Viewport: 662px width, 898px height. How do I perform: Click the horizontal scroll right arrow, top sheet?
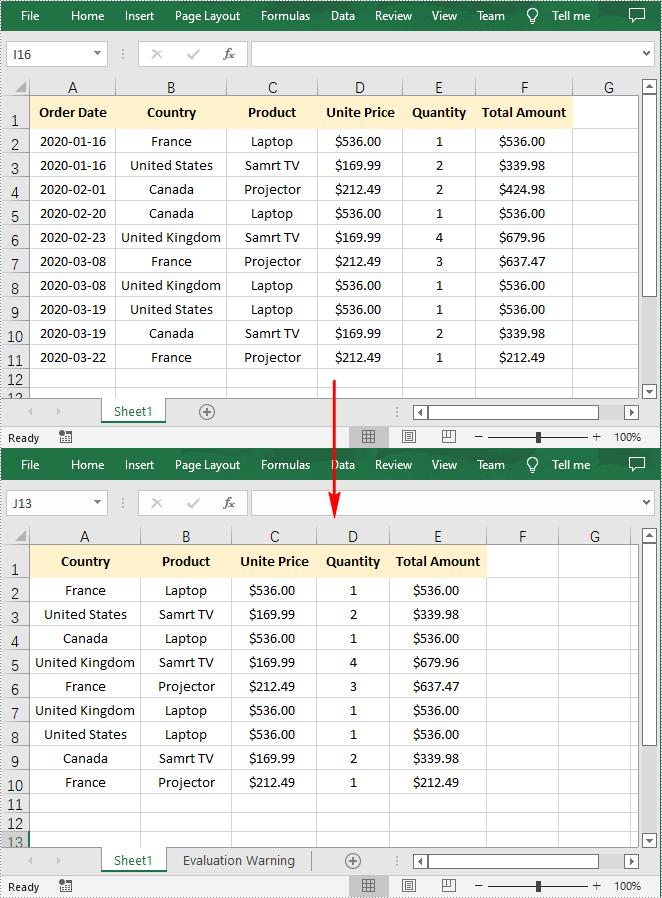click(632, 412)
